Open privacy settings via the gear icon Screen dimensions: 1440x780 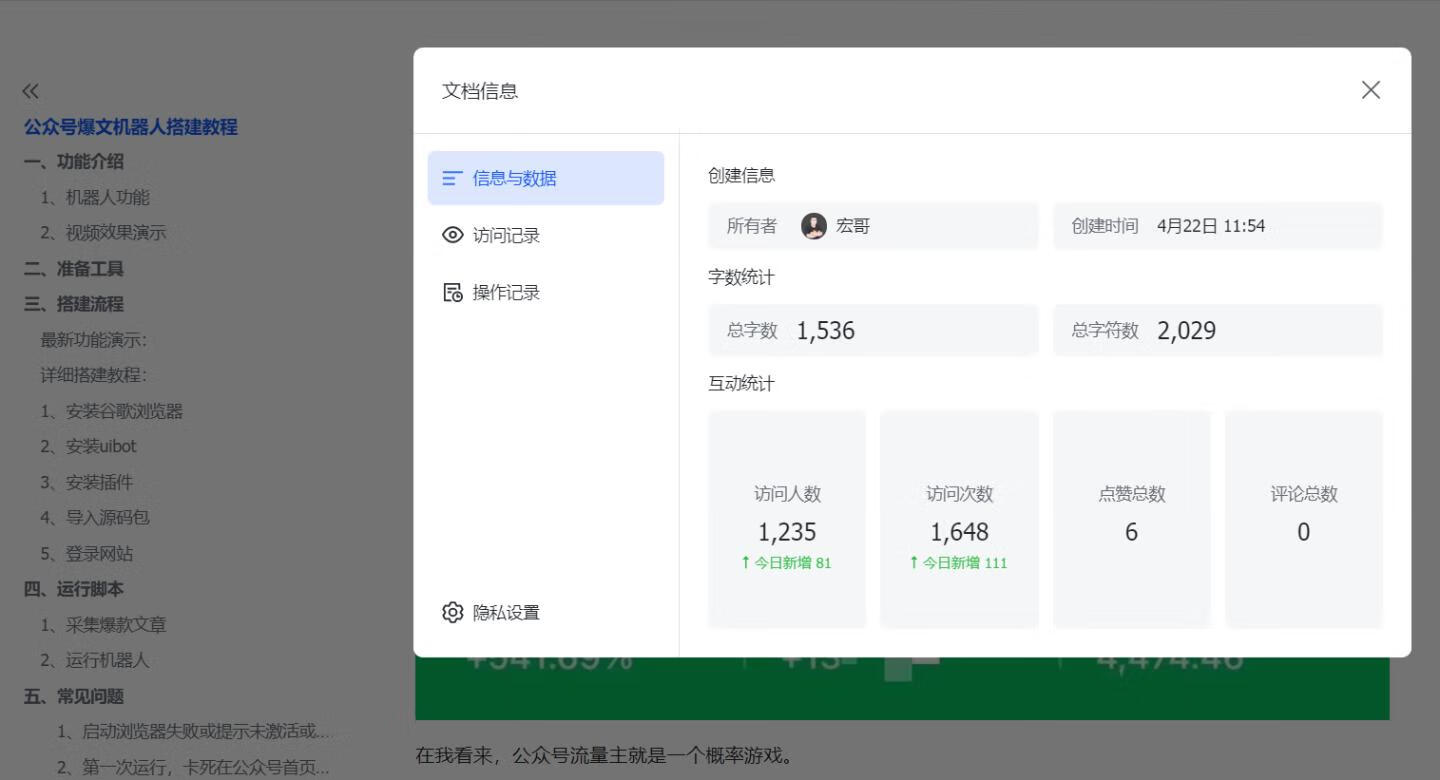453,612
